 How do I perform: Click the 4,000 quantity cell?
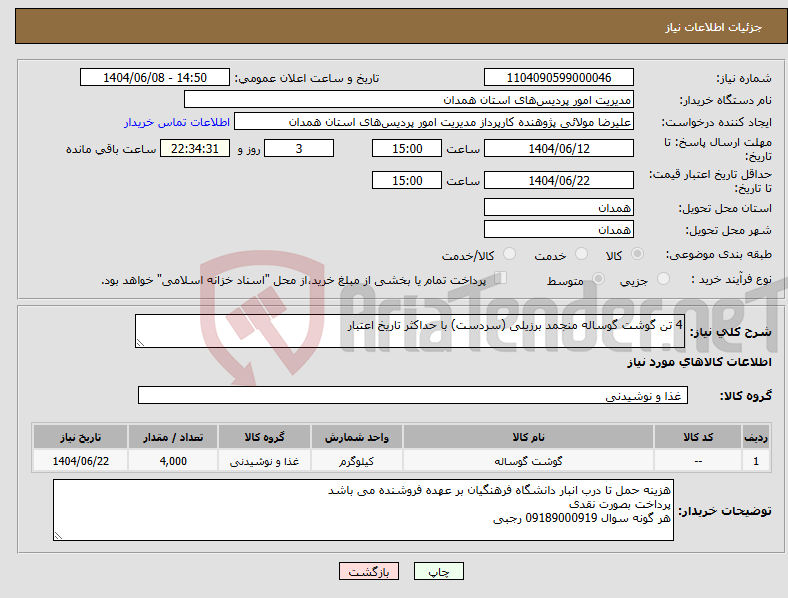(x=173, y=461)
